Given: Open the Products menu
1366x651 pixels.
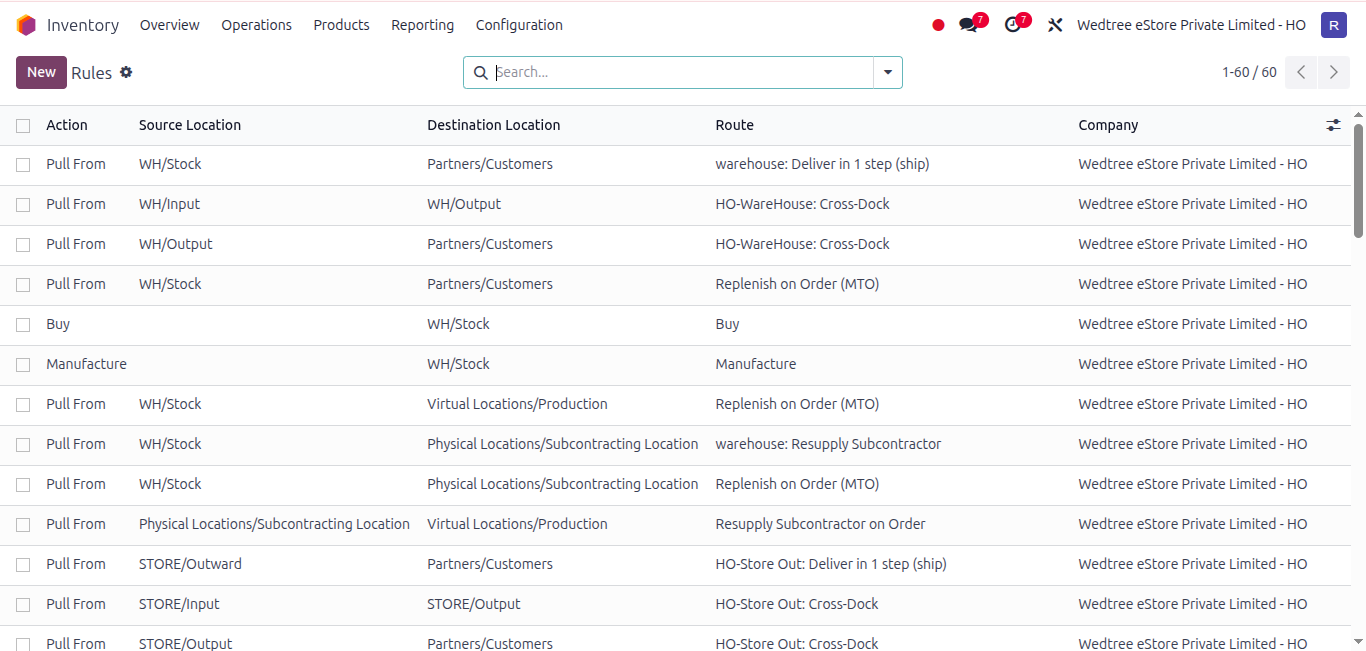Looking at the screenshot, I should 342,25.
